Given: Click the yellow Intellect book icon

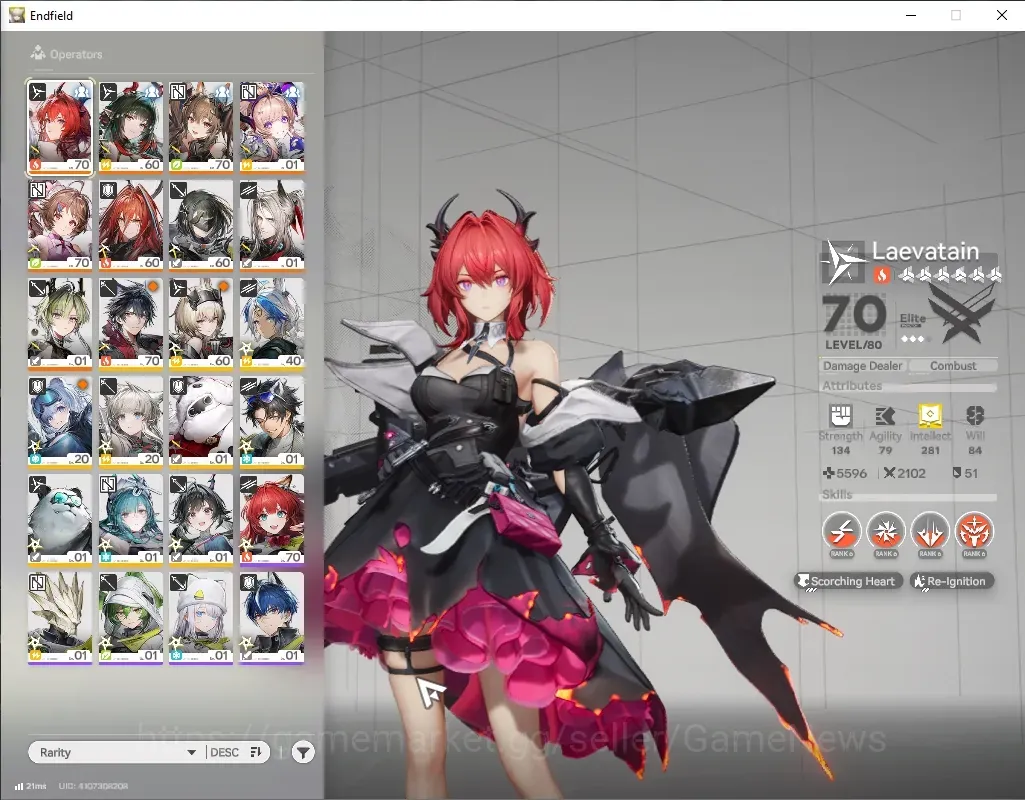Looking at the screenshot, I should (x=930, y=416).
